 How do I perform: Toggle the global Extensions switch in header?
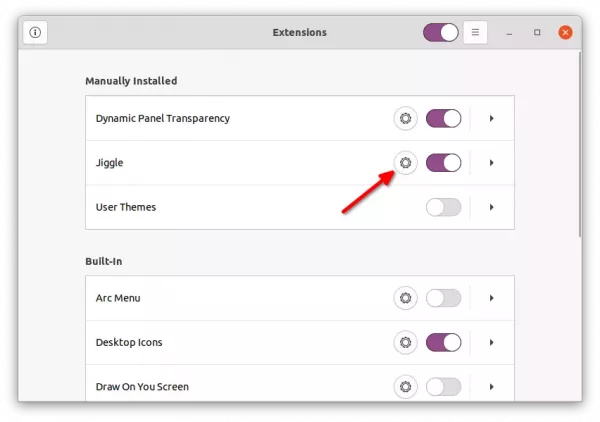pyautogui.click(x=441, y=33)
